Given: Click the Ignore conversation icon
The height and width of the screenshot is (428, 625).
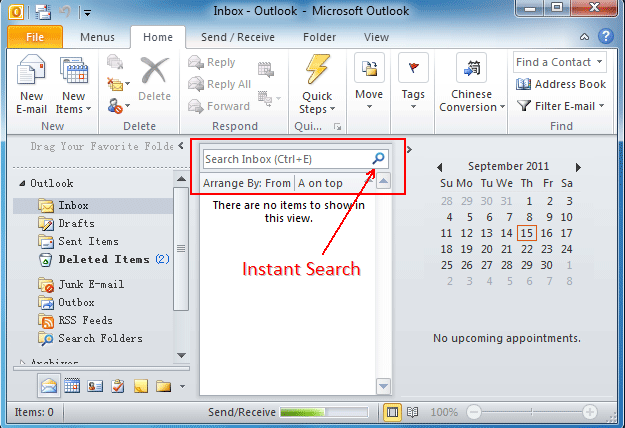Looking at the screenshot, I should (x=115, y=62).
